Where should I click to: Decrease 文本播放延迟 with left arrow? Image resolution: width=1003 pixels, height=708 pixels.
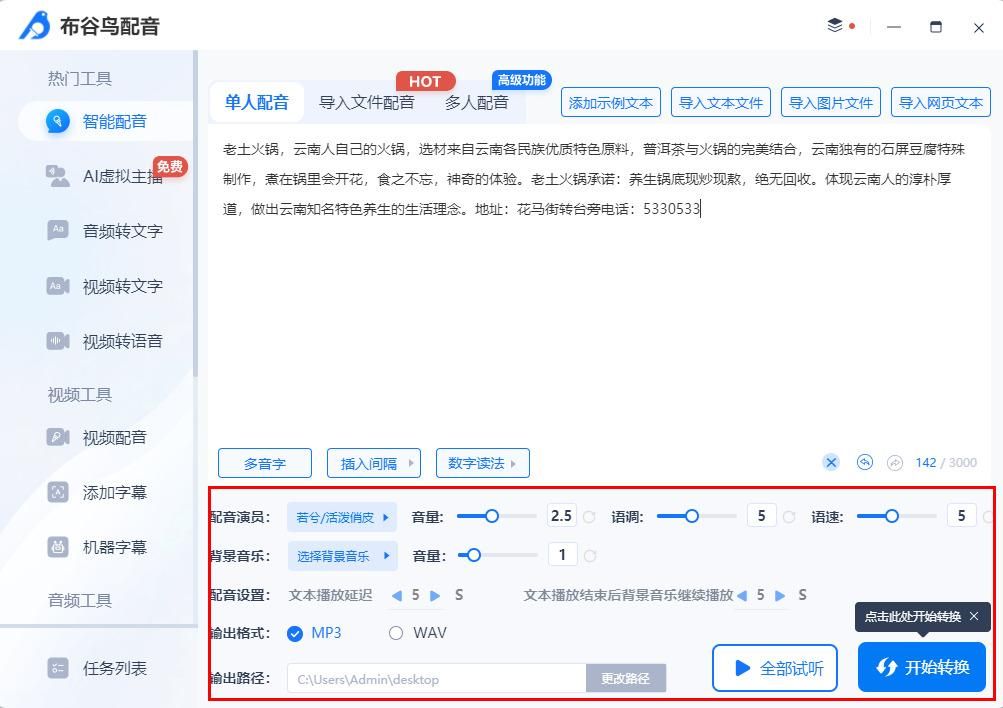click(x=397, y=595)
